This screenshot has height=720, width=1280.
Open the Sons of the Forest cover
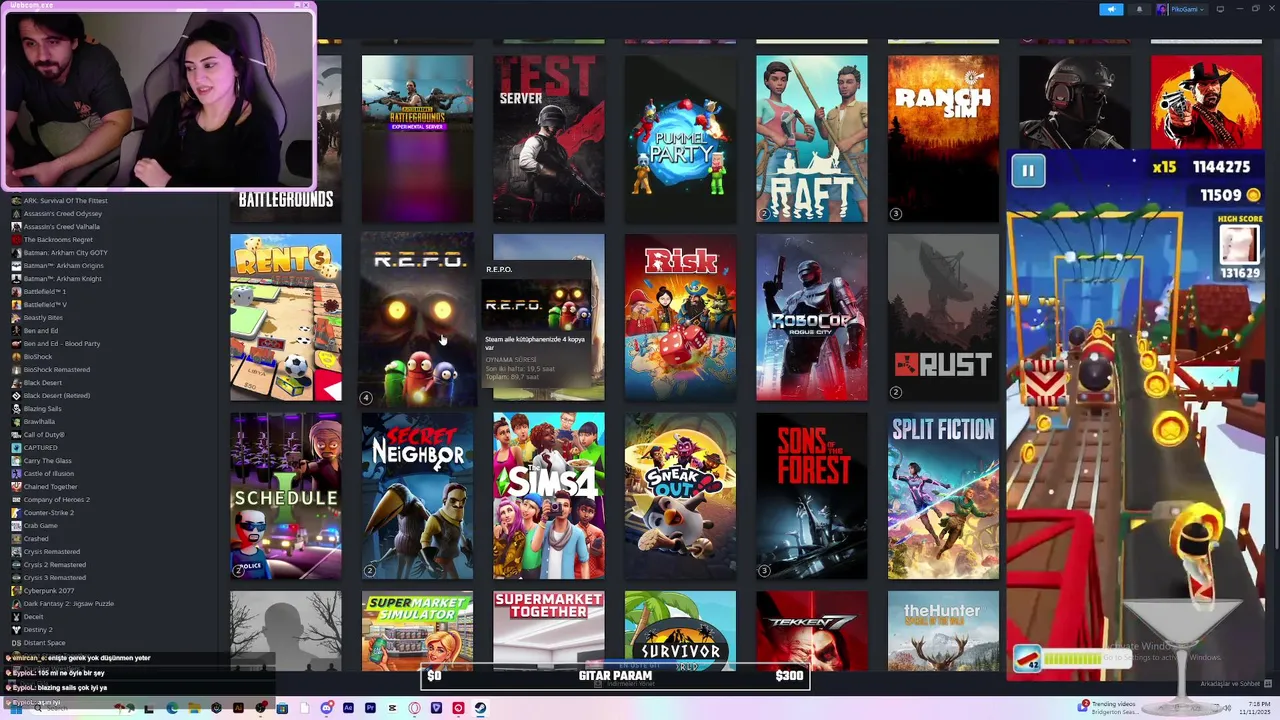tap(812, 496)
